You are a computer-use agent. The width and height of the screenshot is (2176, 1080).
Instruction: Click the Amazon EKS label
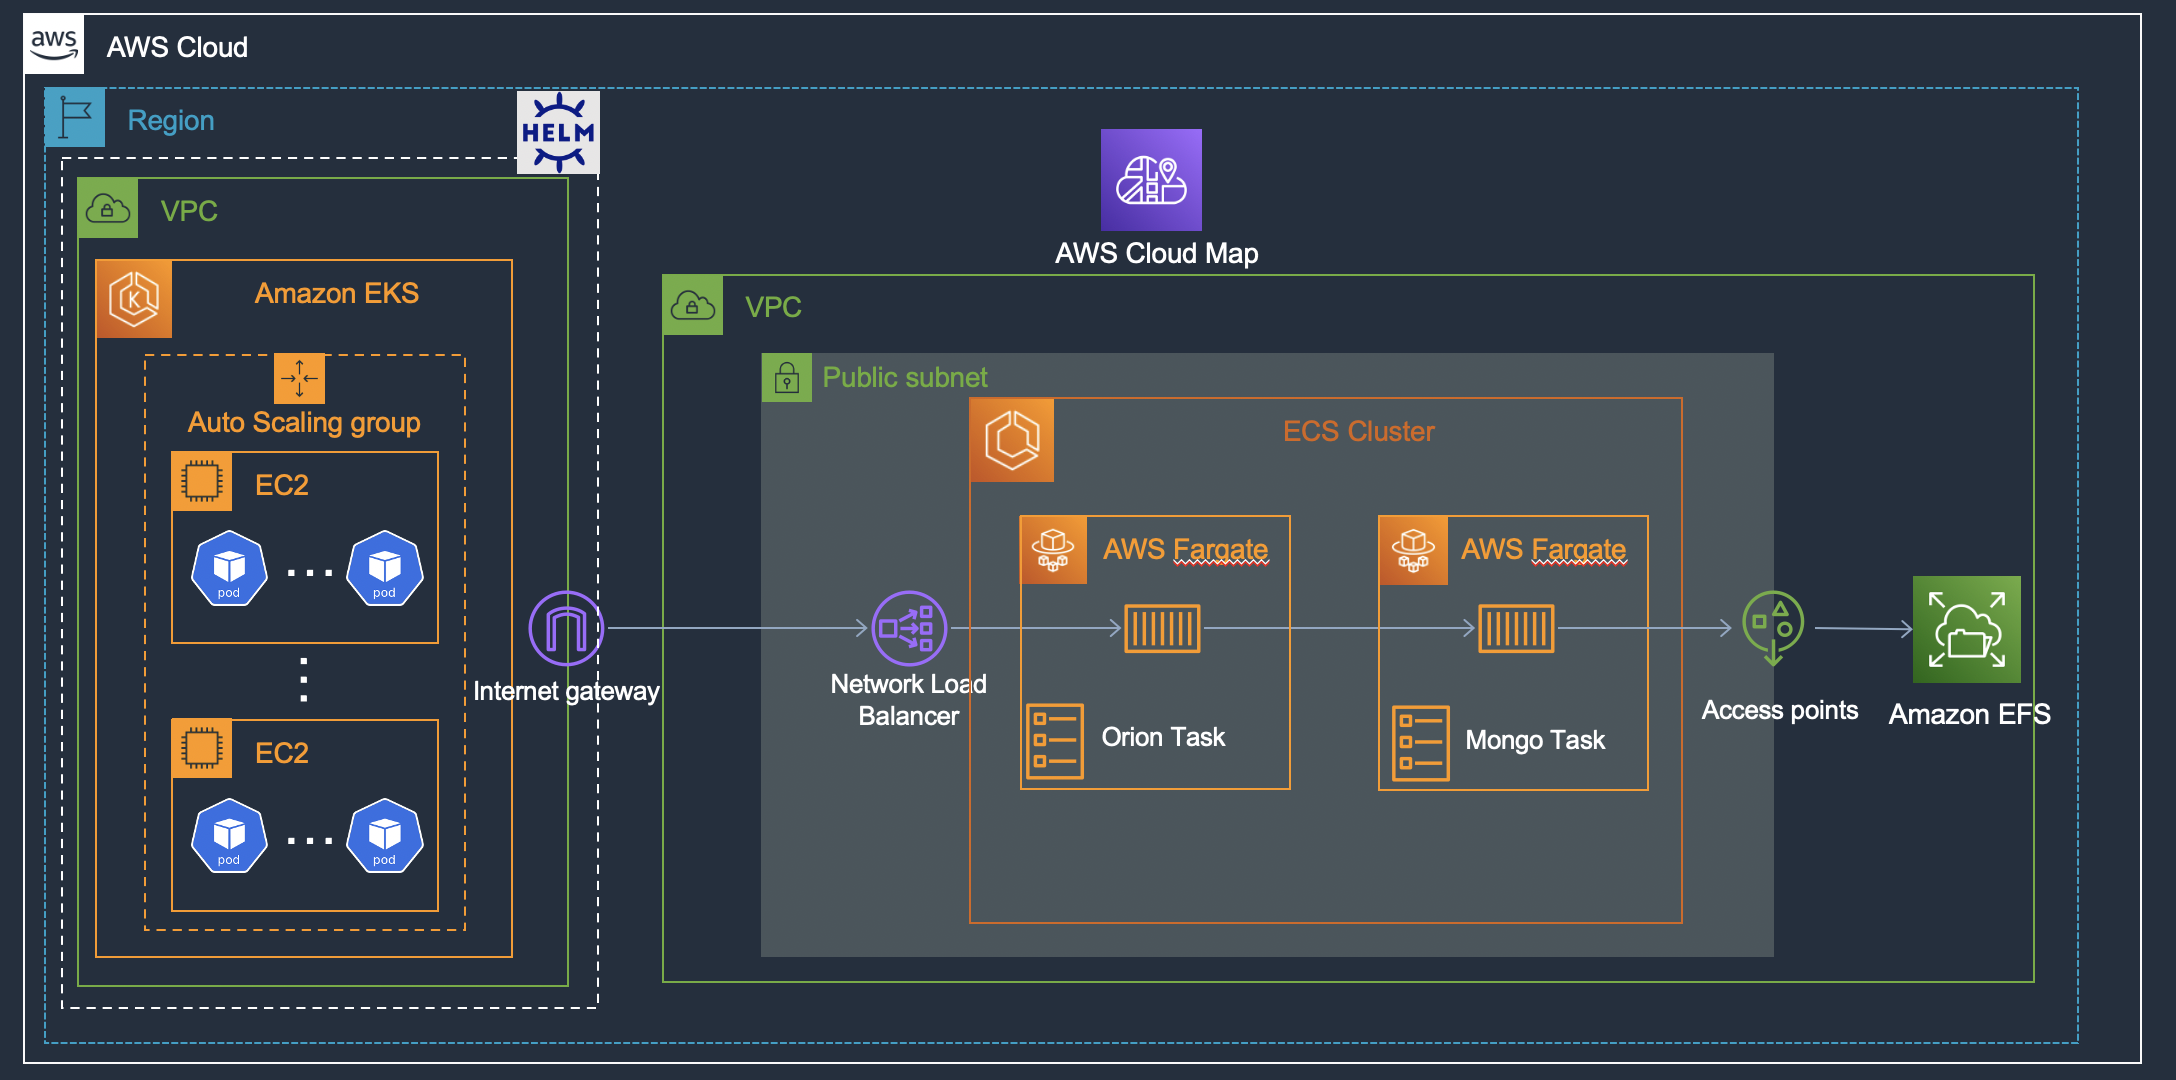(x=336, y=293)
